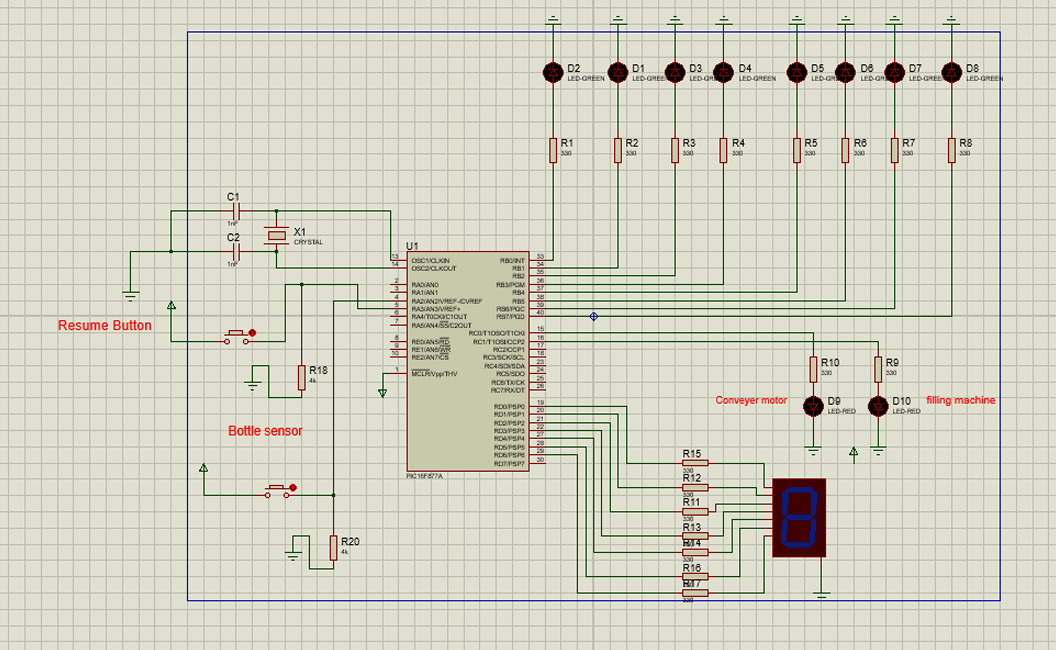Select capacitor C1 in the schematic

235,212
